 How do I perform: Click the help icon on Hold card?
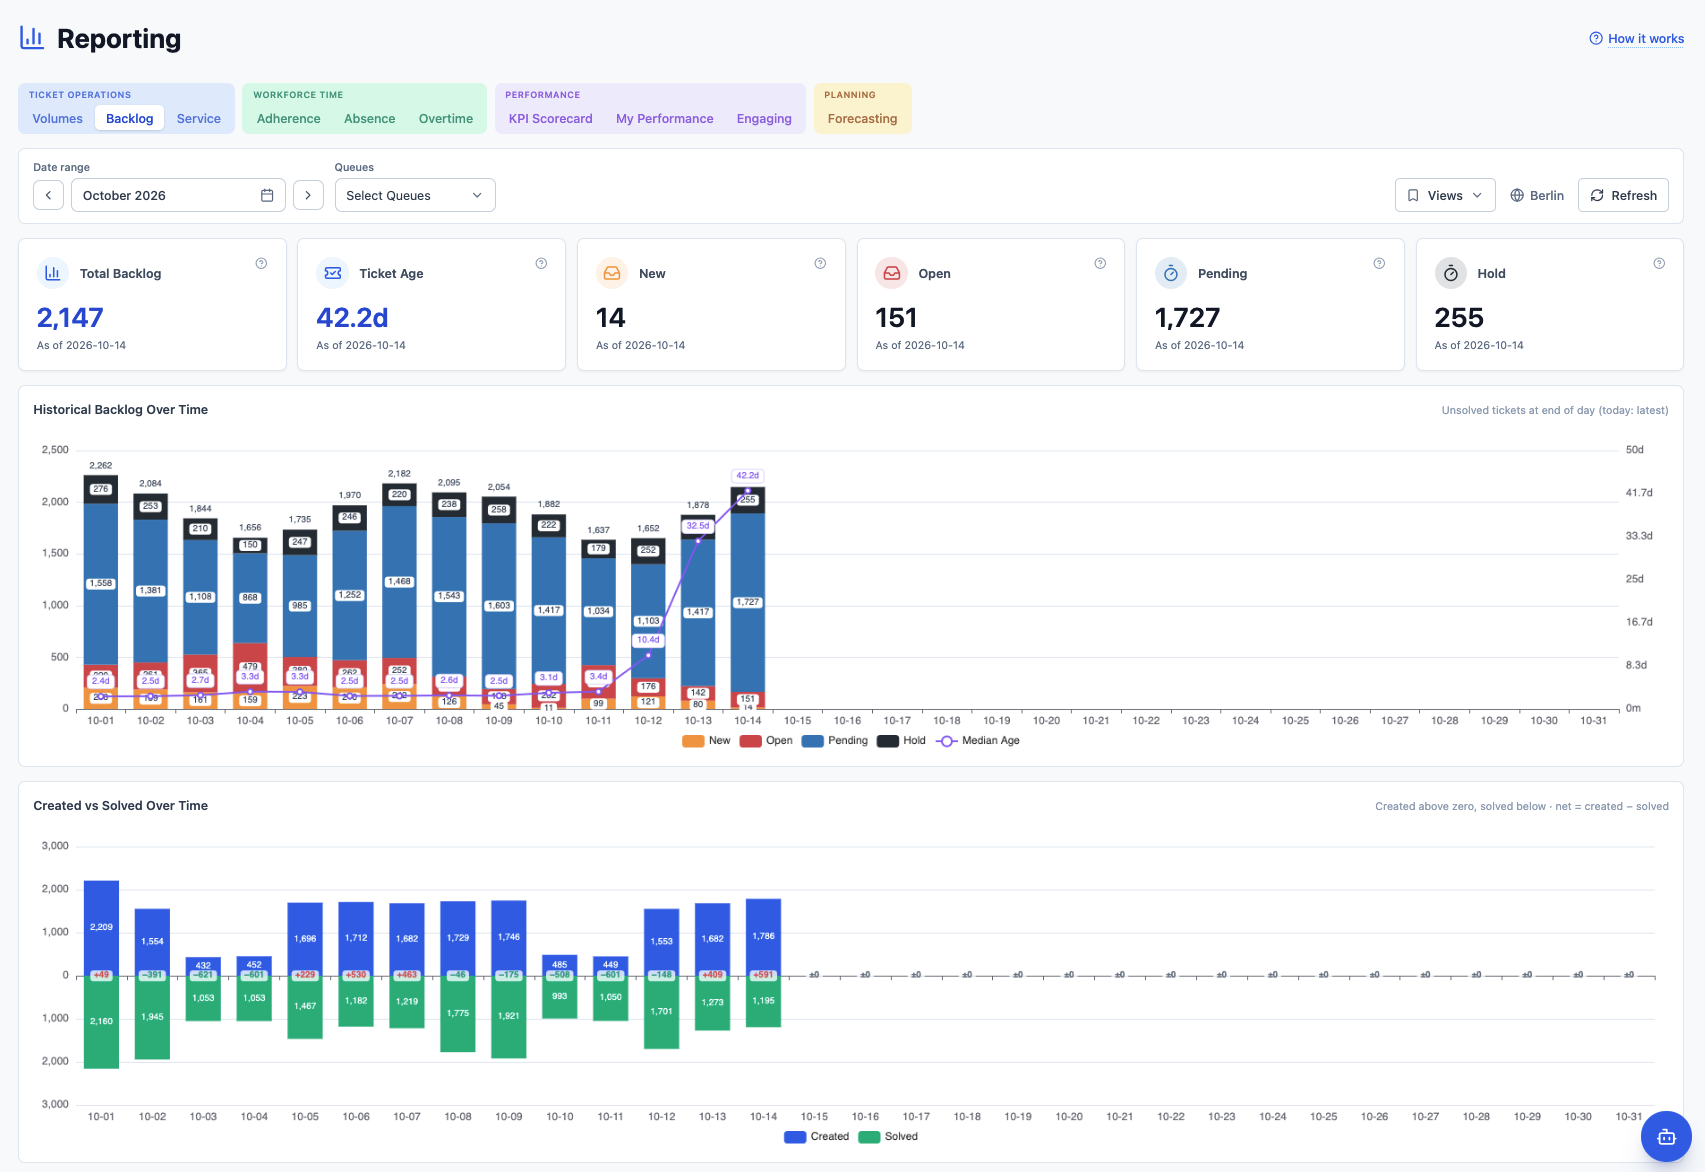(1659, 264)
